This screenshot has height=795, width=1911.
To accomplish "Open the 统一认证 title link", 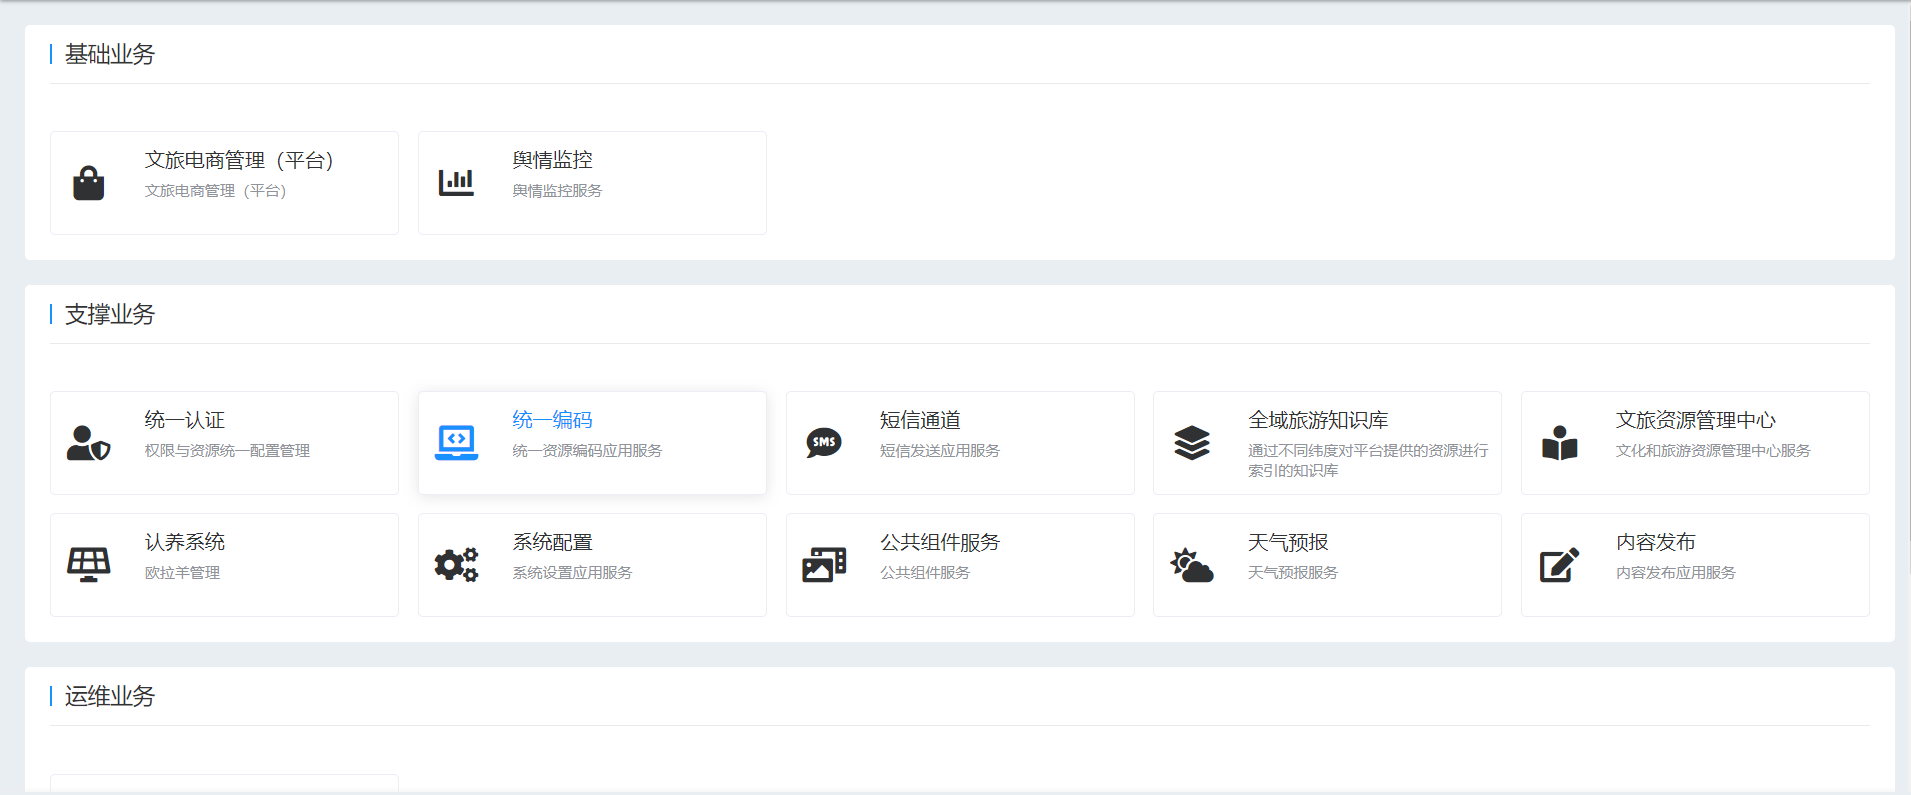I will pyautogui.click(x=185, y=420).
